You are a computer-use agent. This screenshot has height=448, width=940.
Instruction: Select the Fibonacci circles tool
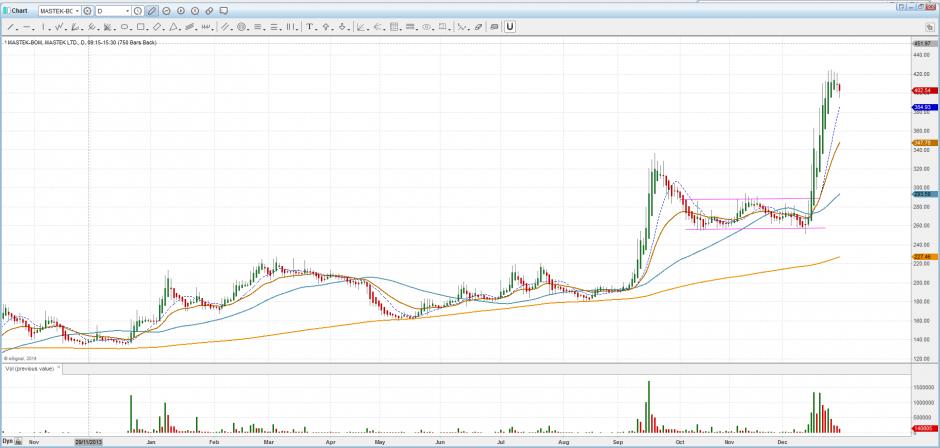pyautogui.click(x=242, y=27)
